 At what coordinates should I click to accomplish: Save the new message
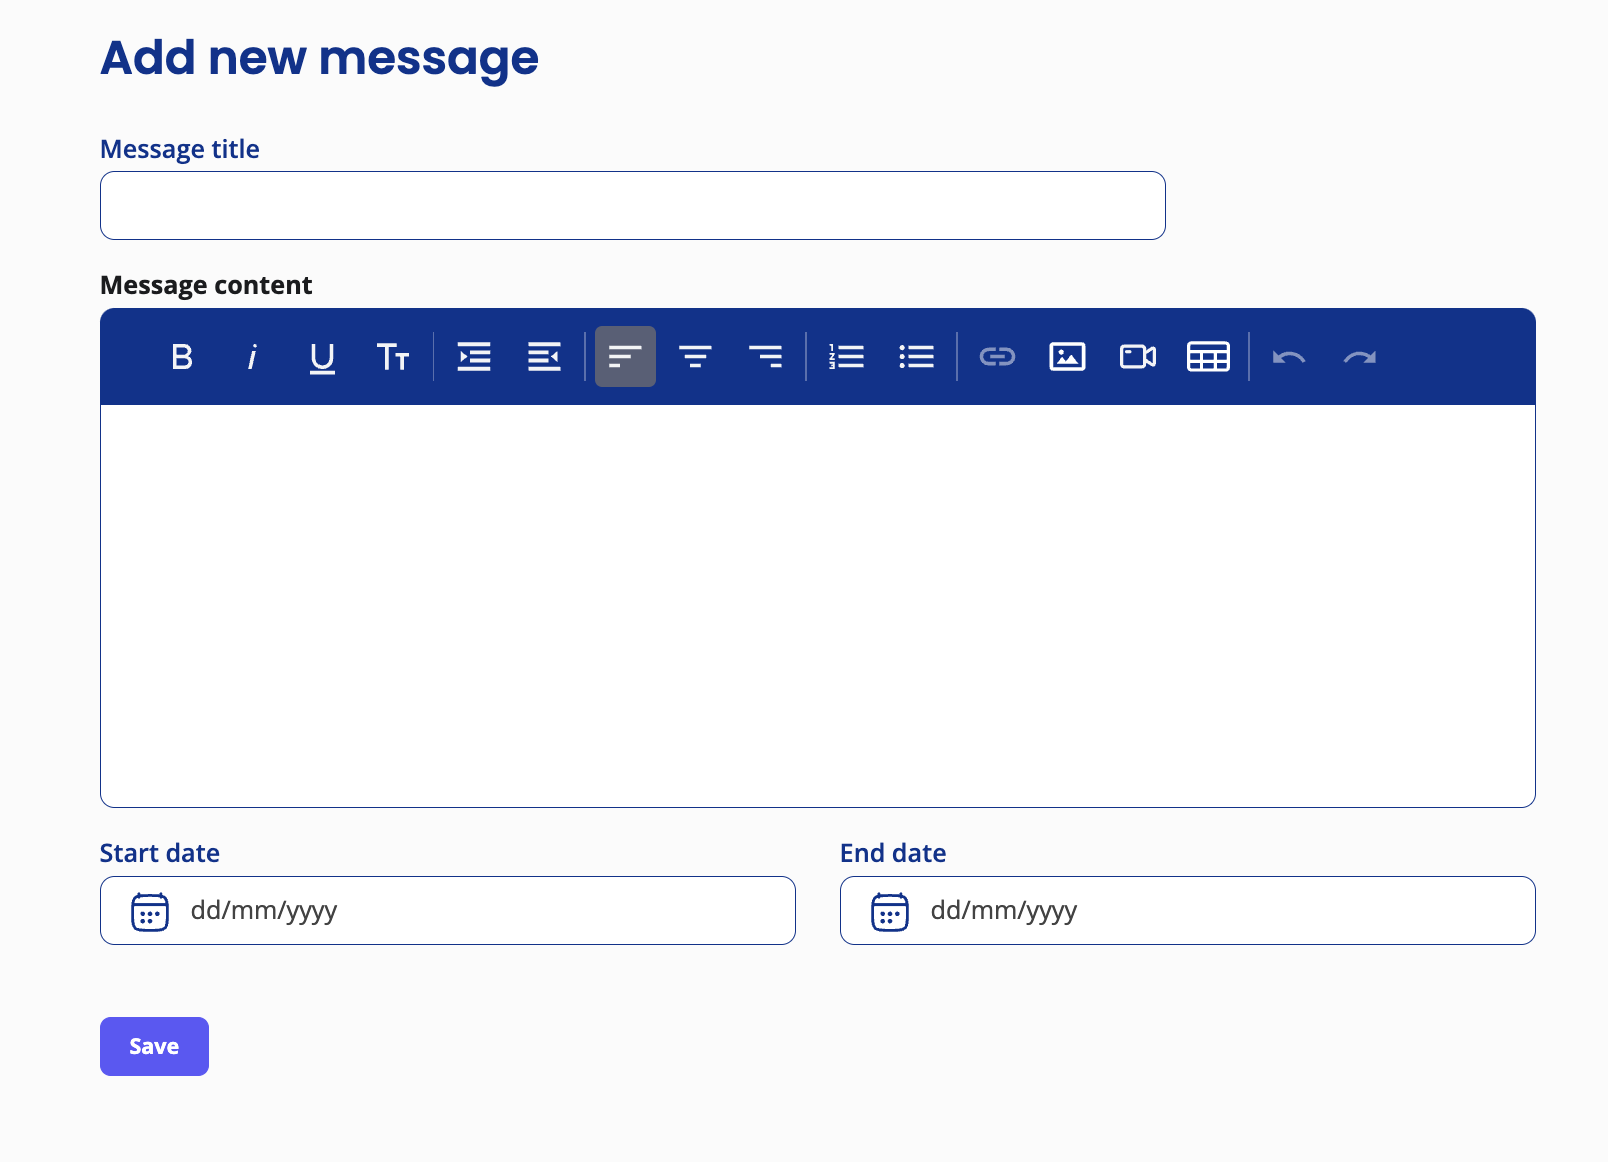(154, 1046)
